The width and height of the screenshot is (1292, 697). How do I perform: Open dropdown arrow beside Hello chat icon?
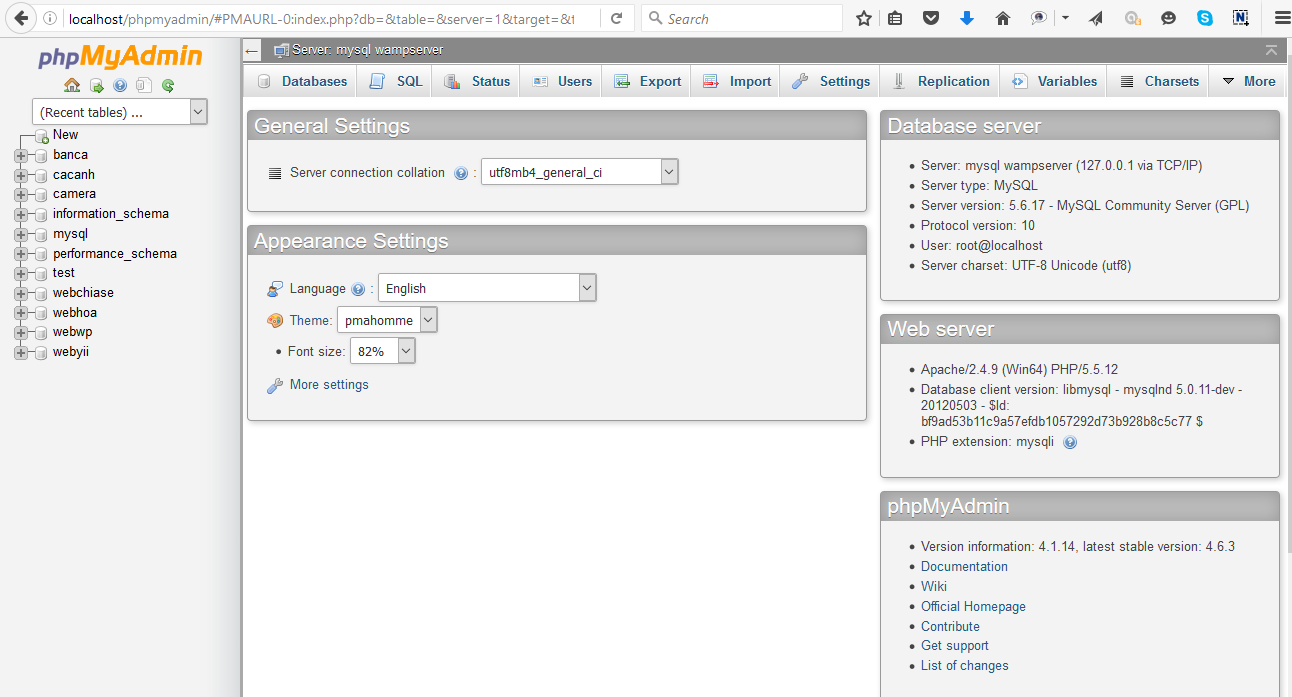[1066, 18]
